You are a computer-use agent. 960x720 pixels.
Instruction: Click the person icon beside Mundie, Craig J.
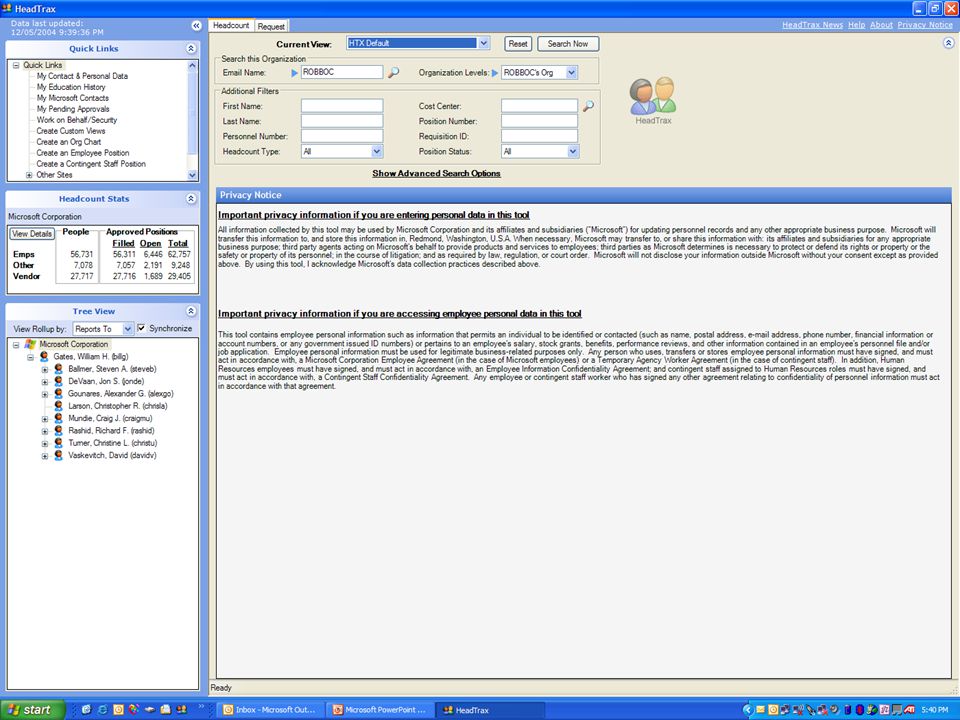[59, 418]
